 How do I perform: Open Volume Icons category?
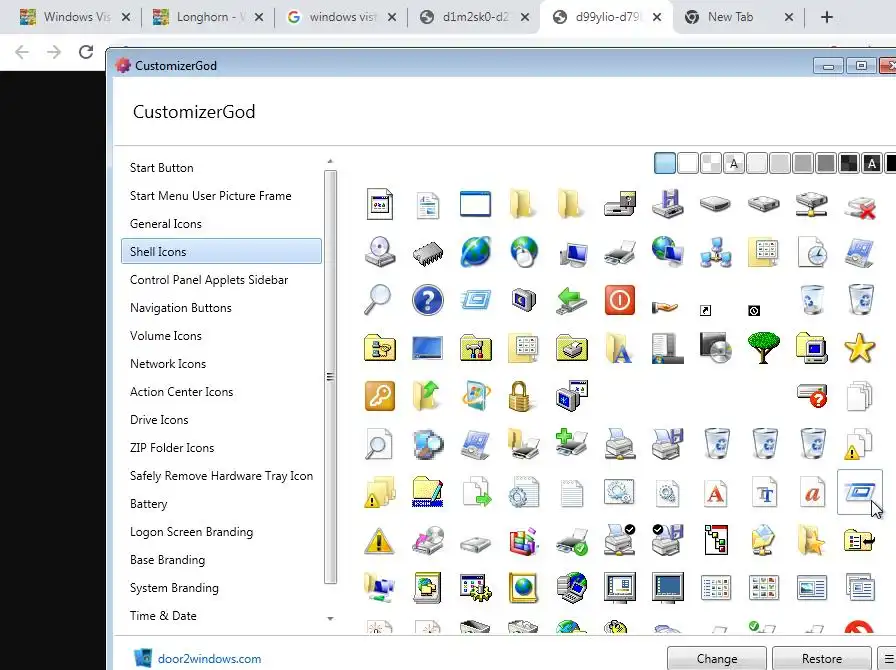coord(166,336)
